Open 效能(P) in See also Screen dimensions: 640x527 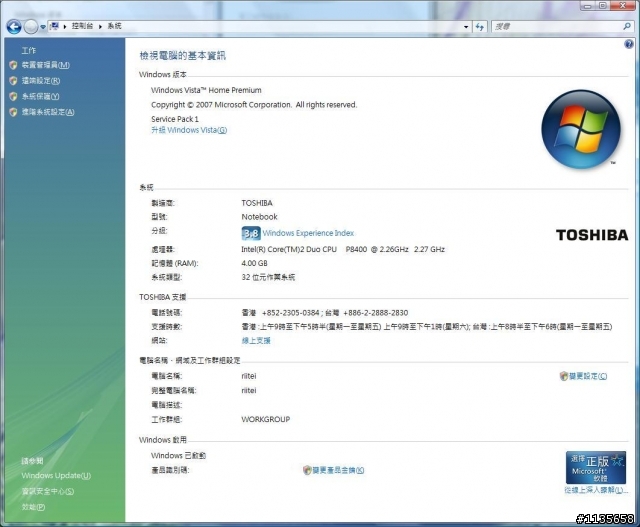(x=33, y=507)
